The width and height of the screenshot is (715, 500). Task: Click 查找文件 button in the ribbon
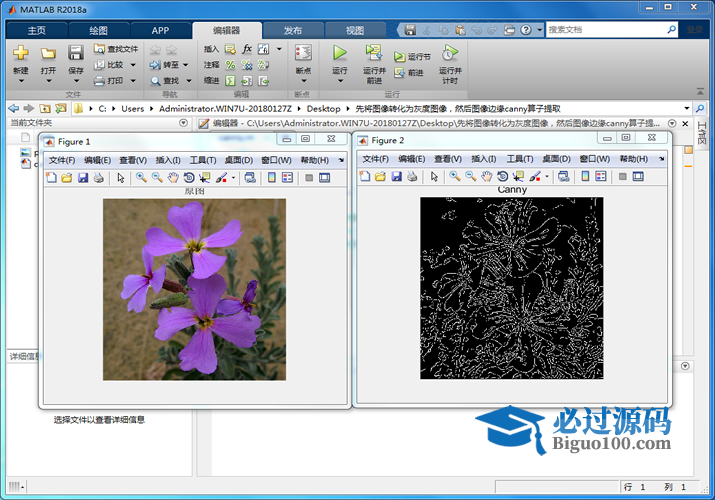click(x=116, y=48)
